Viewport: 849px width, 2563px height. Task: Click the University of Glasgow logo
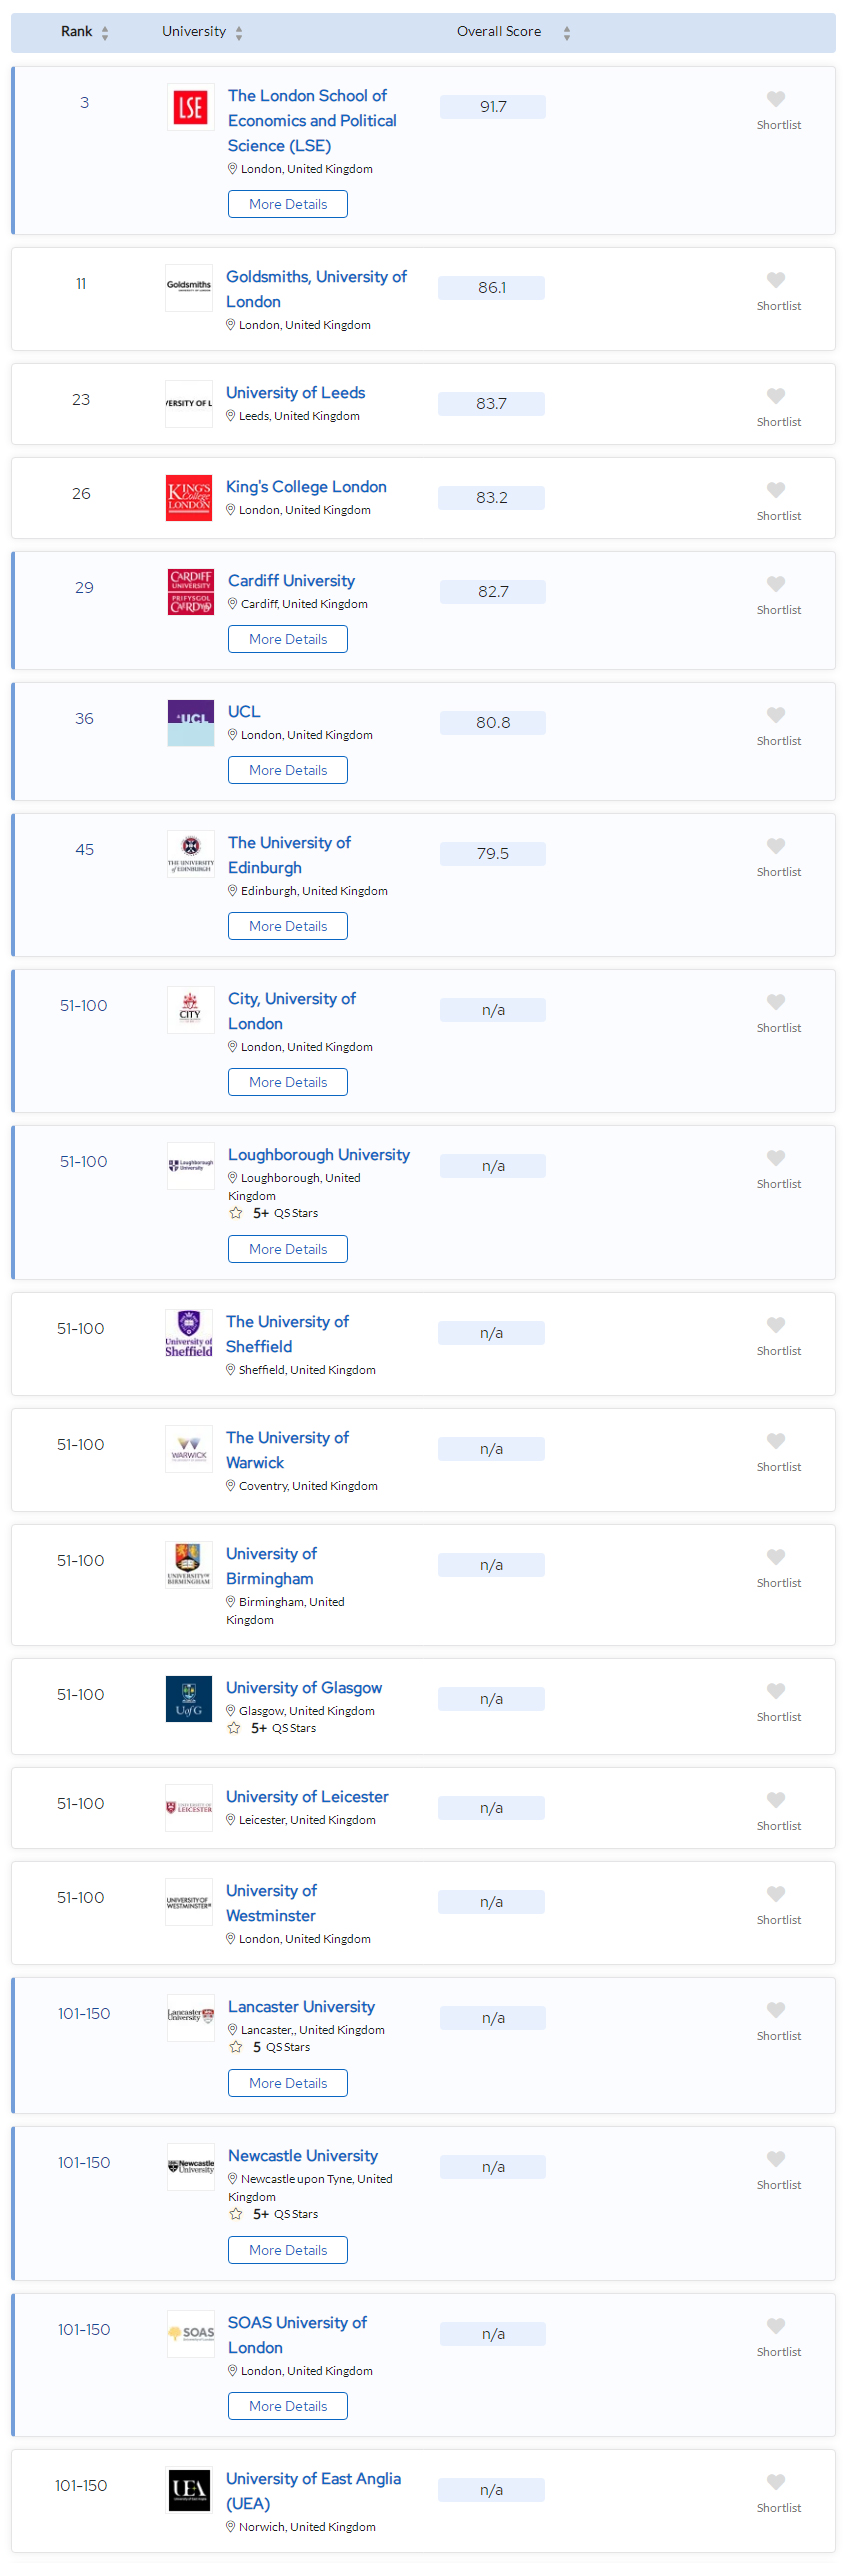[189, 1698]
